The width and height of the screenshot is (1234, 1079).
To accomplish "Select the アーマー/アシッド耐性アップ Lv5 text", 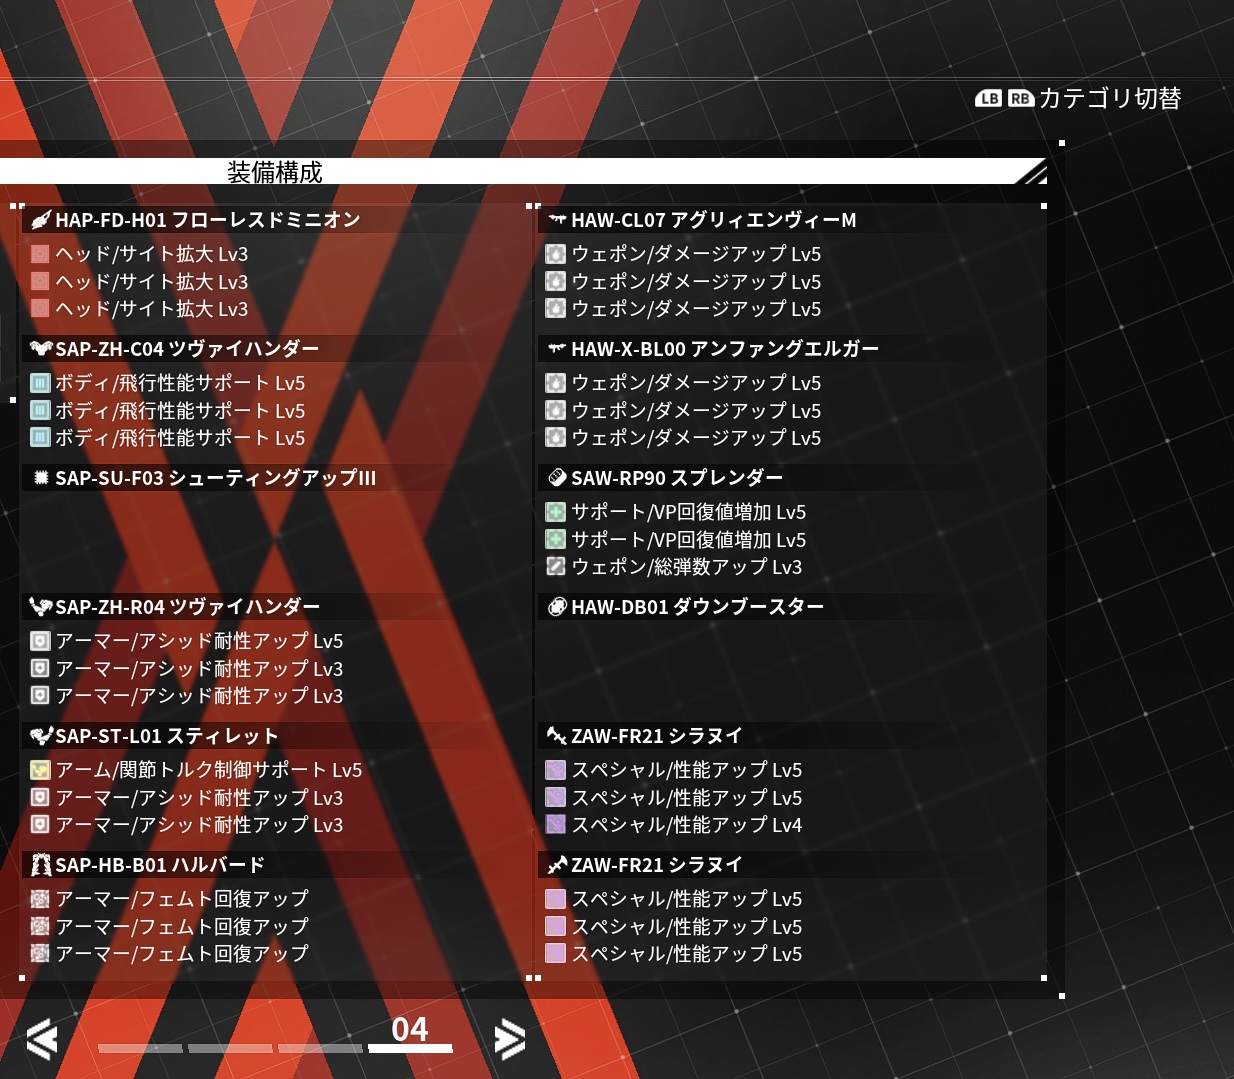I will click(199, 641).
